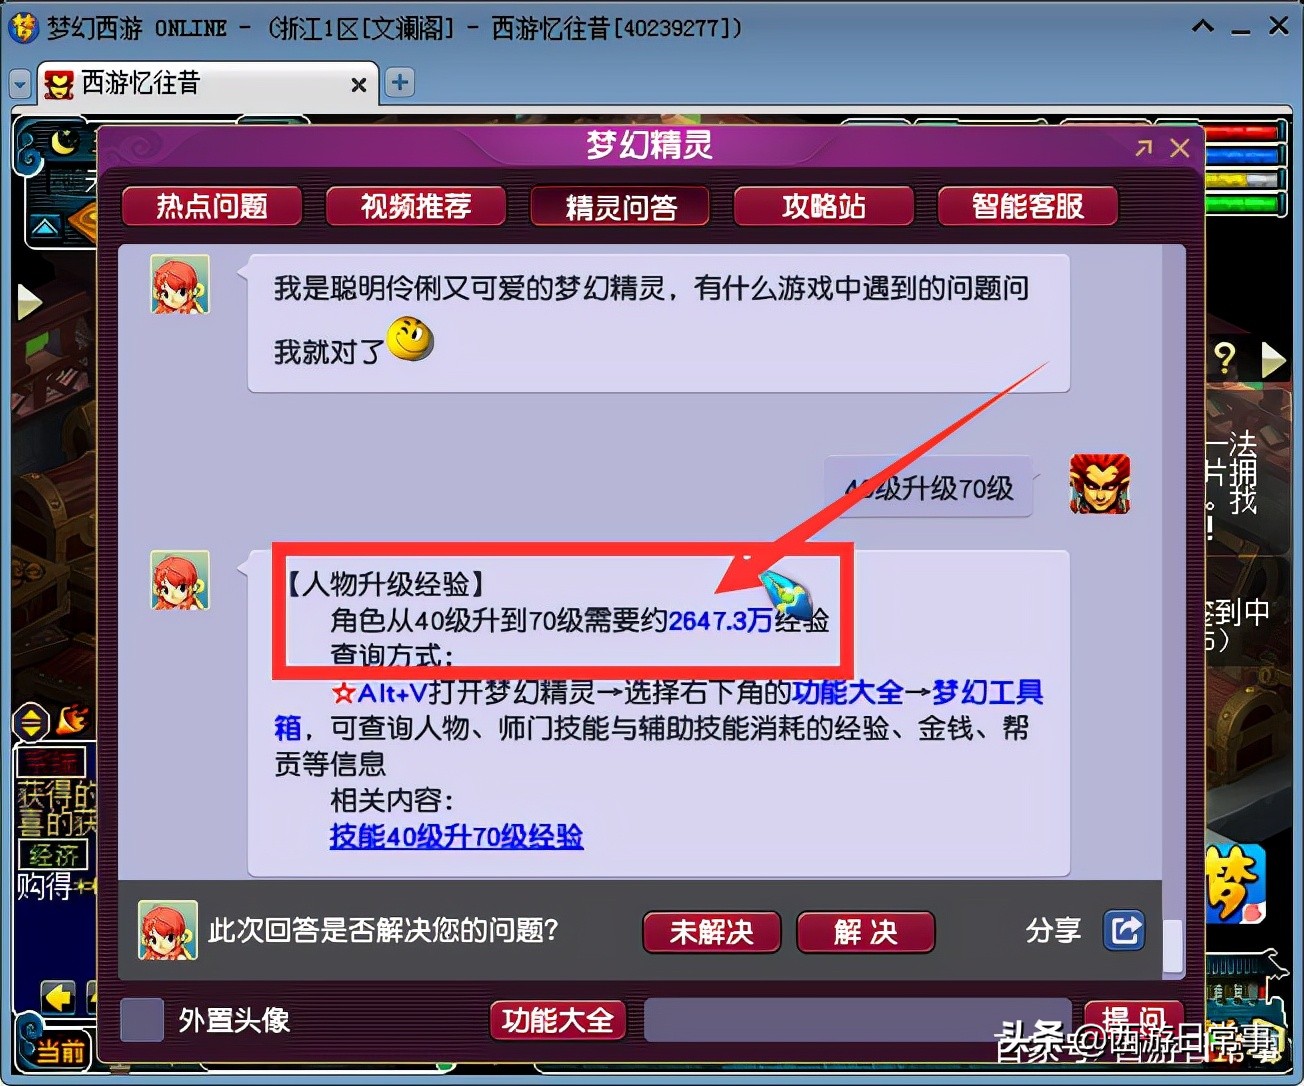Click the share icon next to 分享

(1124, 930)
